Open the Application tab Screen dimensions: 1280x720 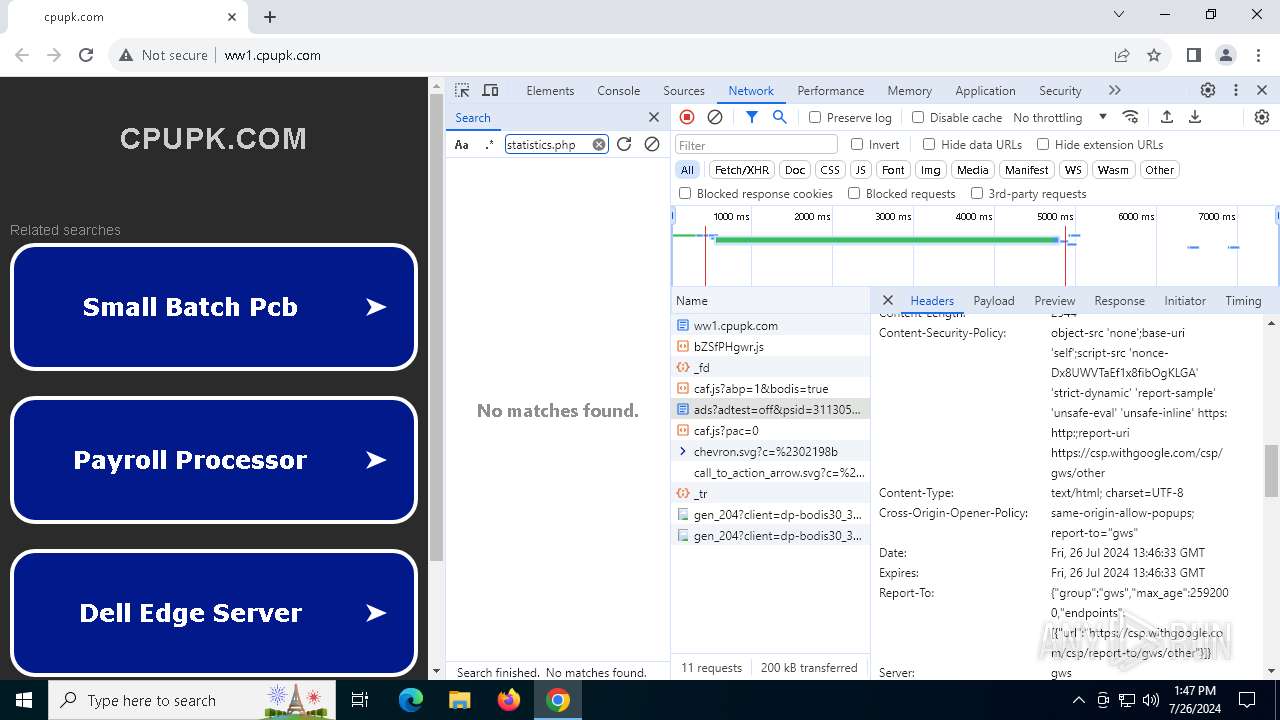pyautogui.click(x=985, y=90)
